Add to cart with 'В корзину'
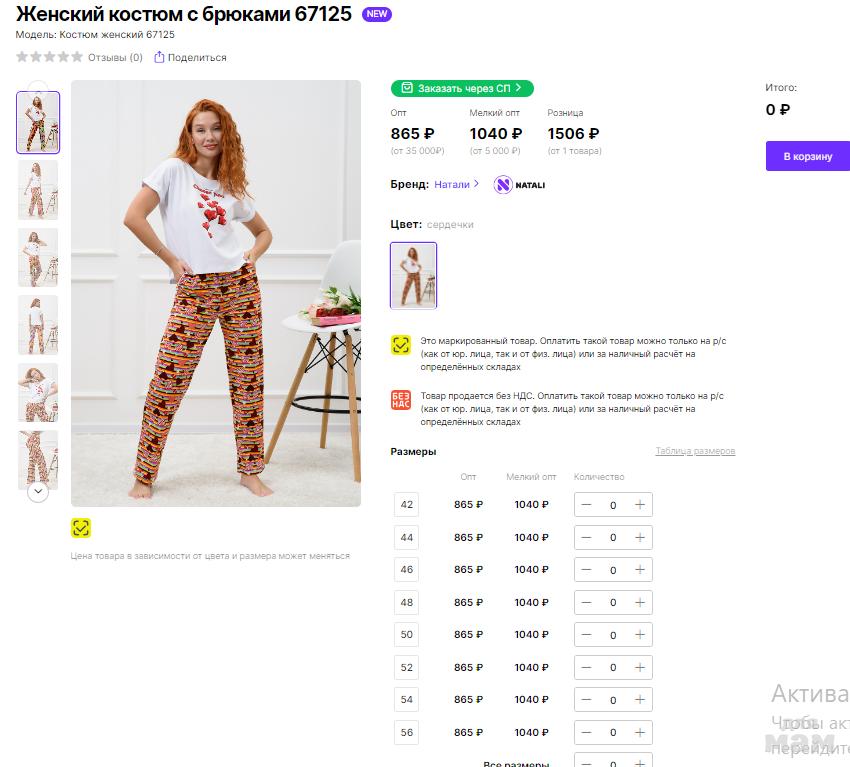Image resolution: width=850 pixels, height=767 pixels. [x=807, y=156]
